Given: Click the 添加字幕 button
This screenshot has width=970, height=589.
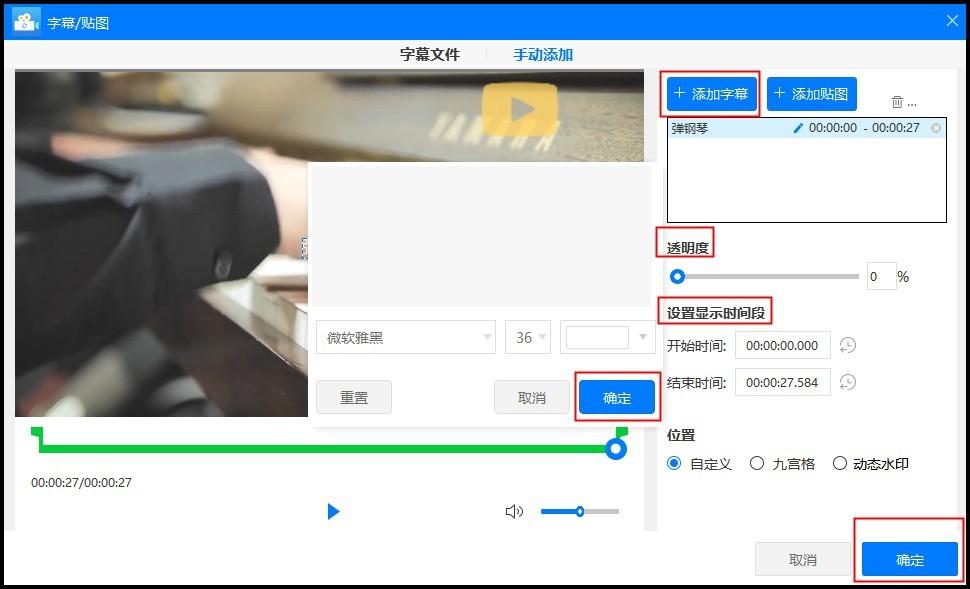Looking at the screenshot, I should pos(711,94).
